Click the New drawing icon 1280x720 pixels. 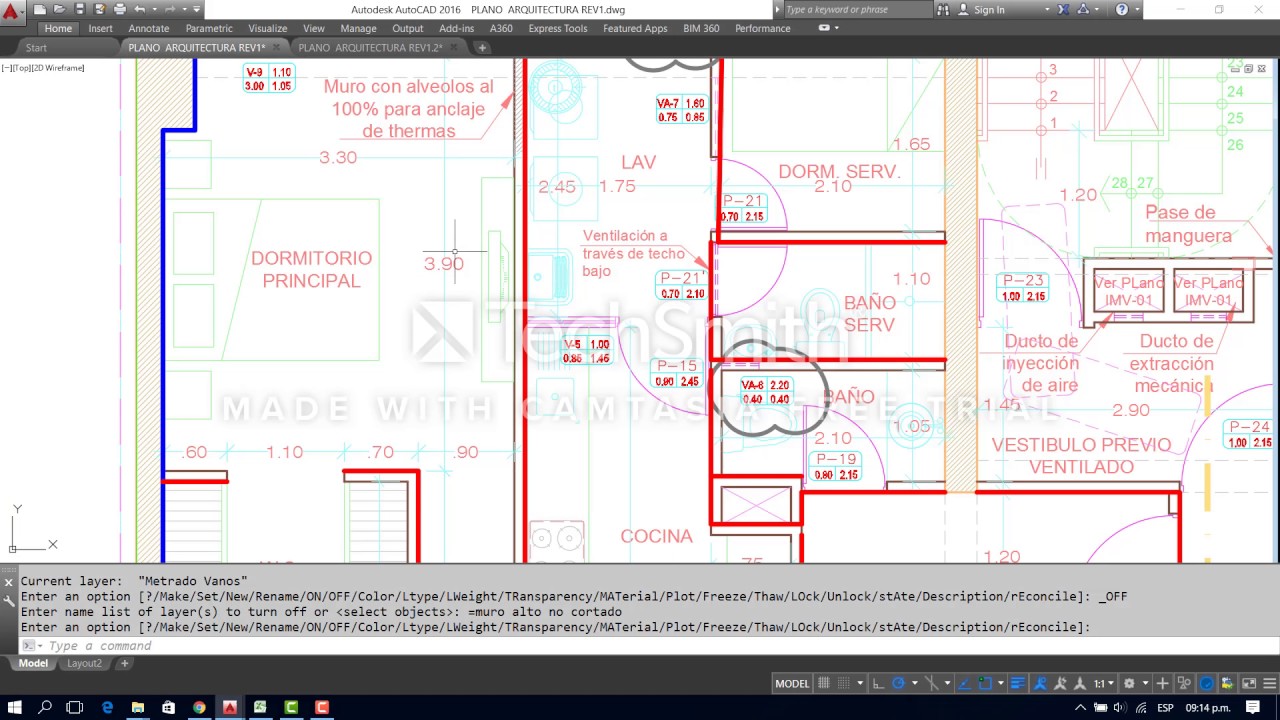coord(40,9)
